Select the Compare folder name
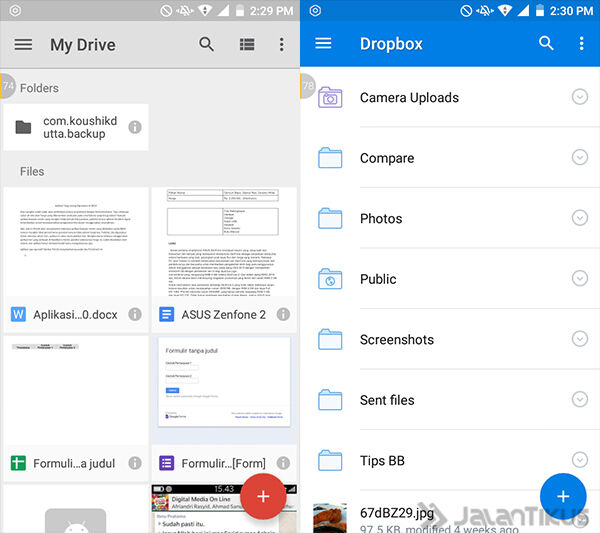 (387, 158)
